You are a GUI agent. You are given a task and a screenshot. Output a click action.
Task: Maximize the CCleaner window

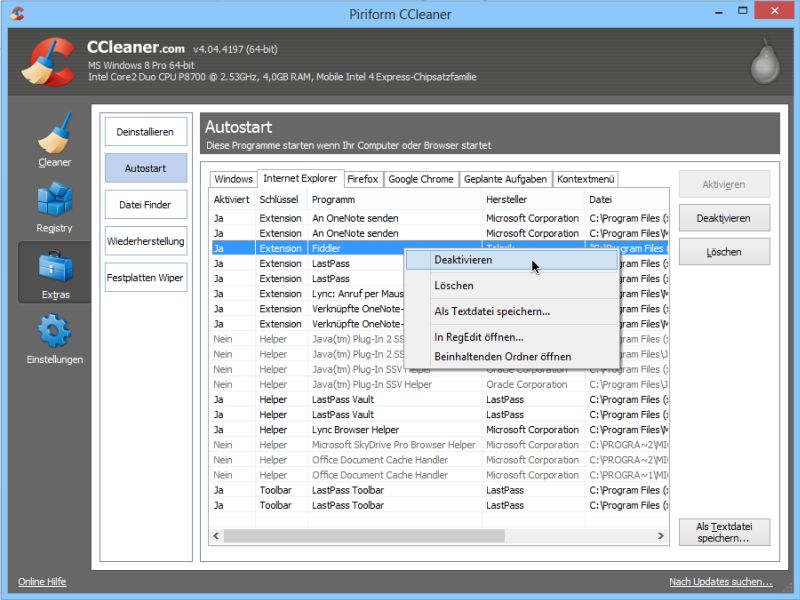(x=742, y=11)
